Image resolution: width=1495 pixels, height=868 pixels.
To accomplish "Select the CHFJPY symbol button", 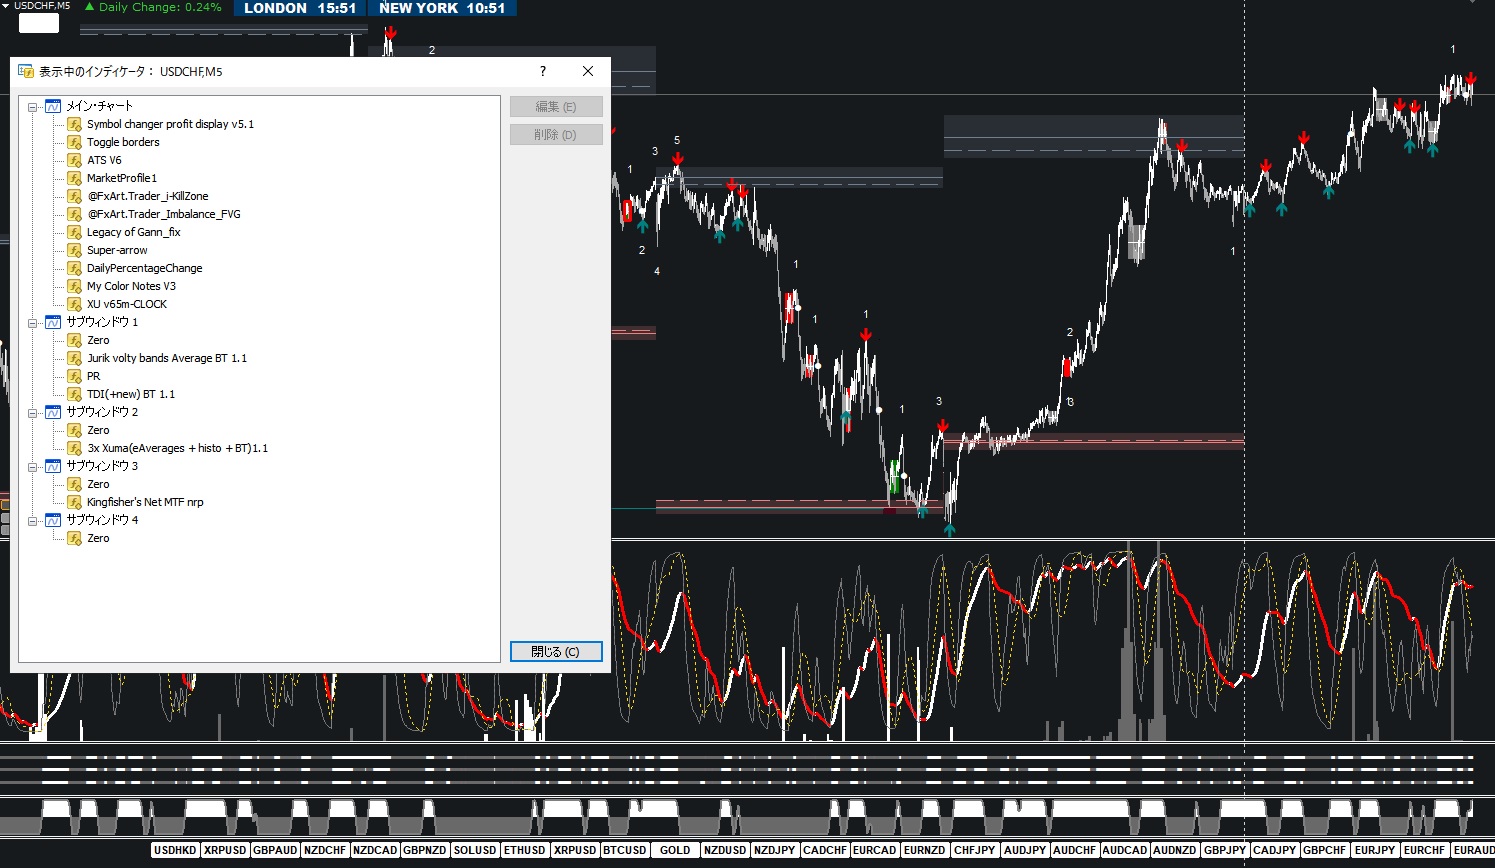I will tap(975, 850).
